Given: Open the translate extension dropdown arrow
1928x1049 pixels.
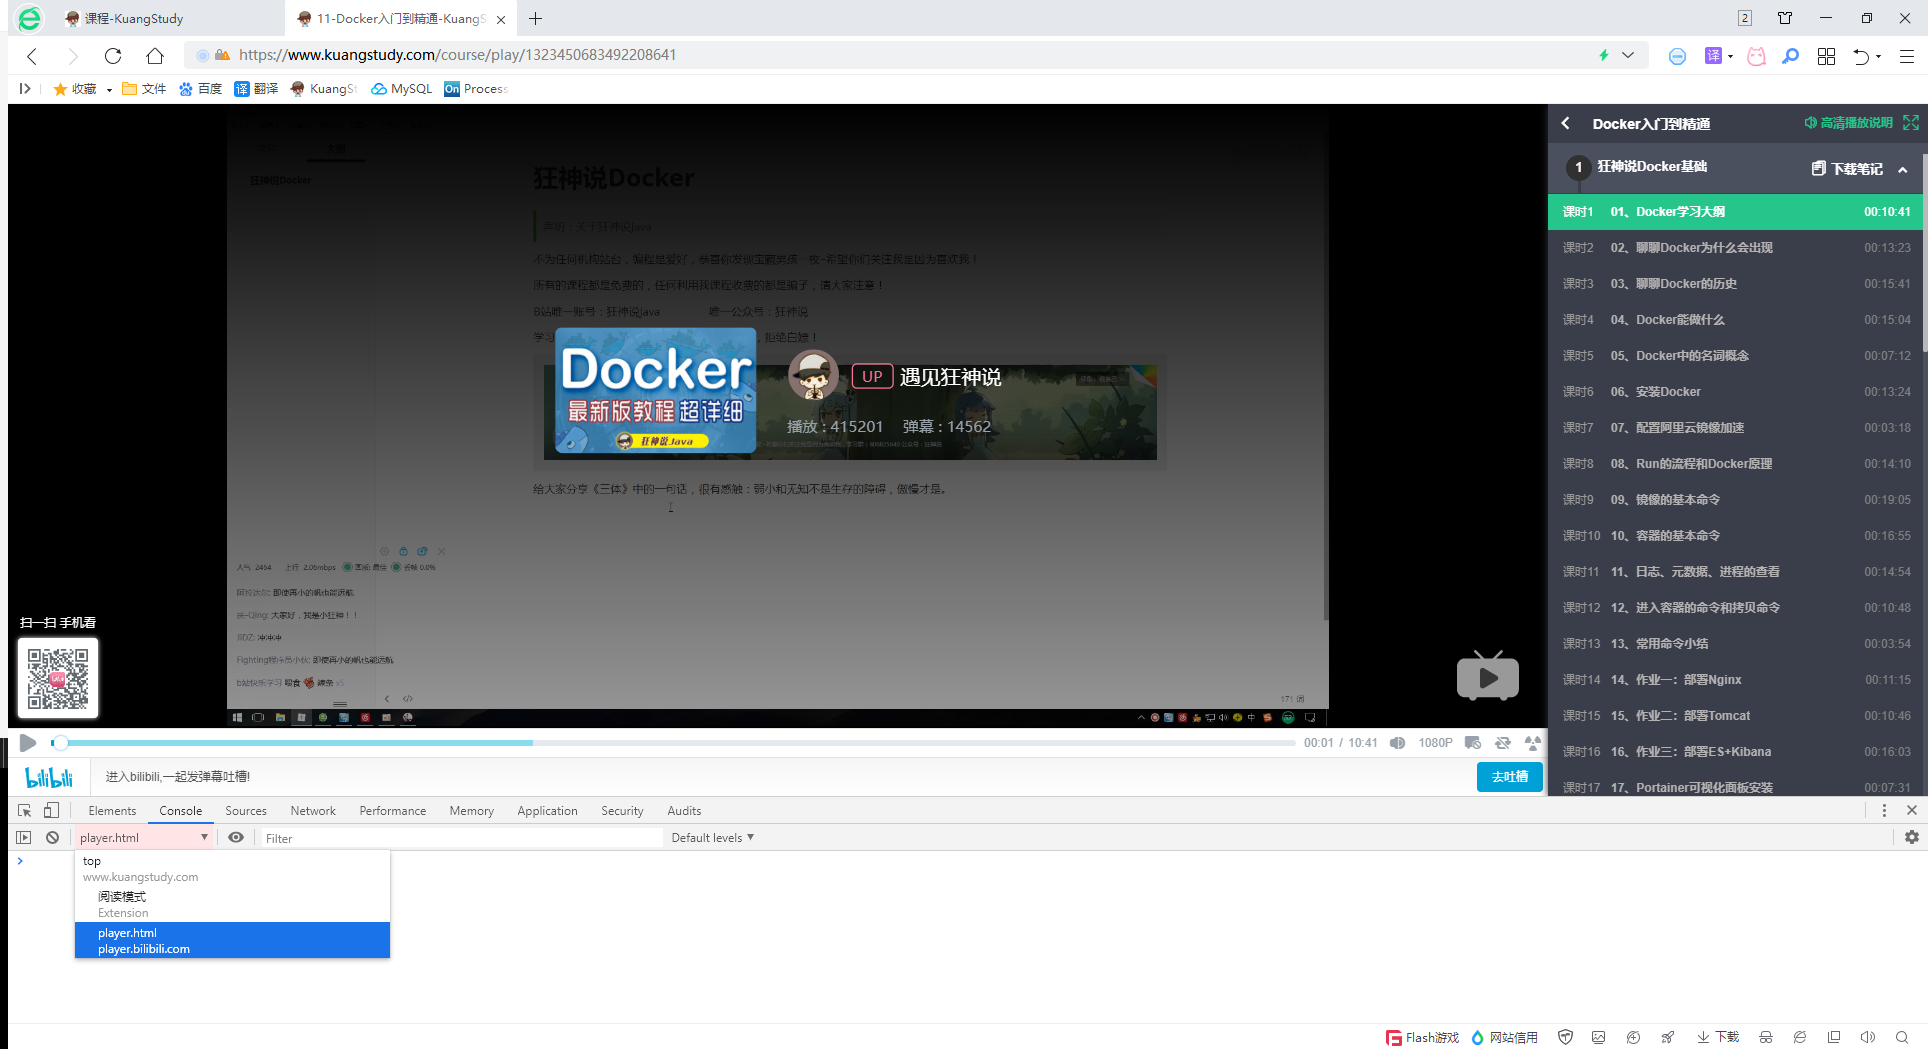Looking at the screenshot, I should coord(1730,57).
